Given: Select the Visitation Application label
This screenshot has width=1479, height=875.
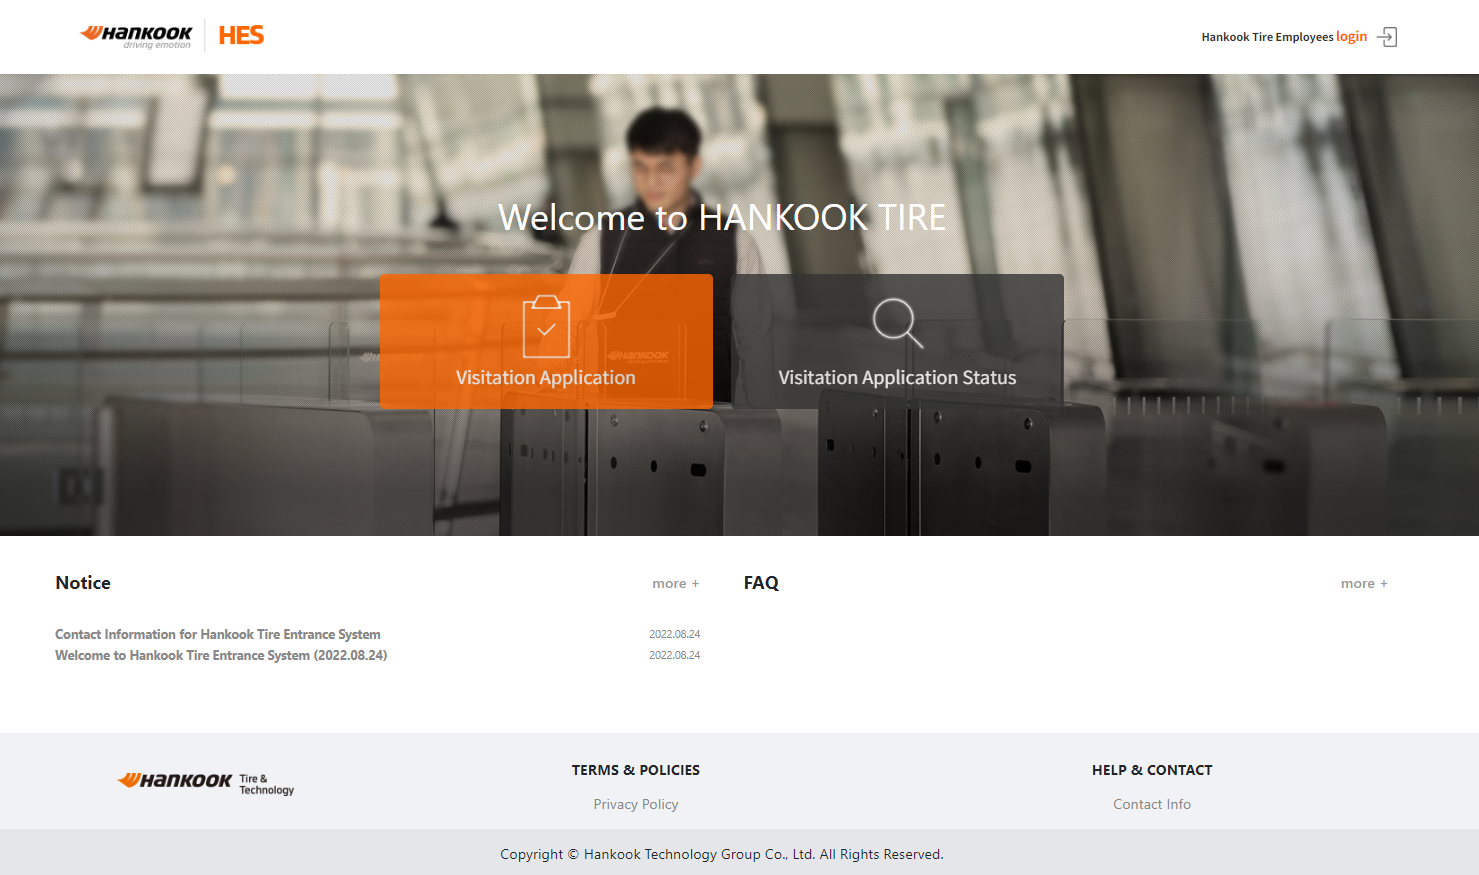Looking at the screenshot, I should (546, 378).
